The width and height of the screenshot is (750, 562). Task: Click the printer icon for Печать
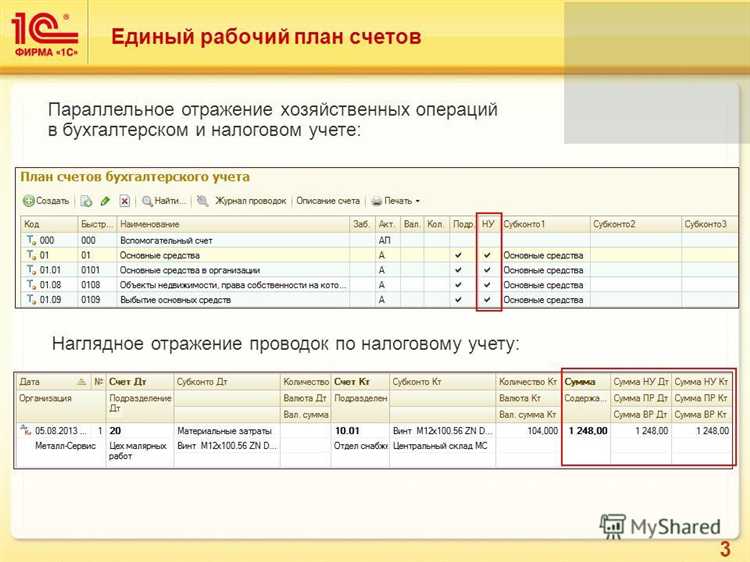pos(374,200)
